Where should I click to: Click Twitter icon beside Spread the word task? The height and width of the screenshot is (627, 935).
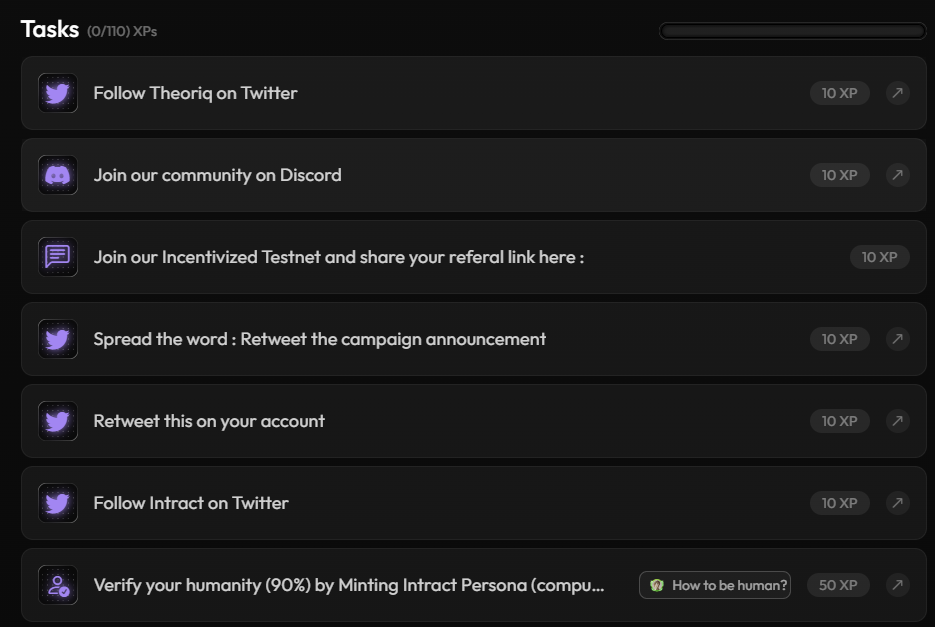pyautogui.click(x=58, y=339)
